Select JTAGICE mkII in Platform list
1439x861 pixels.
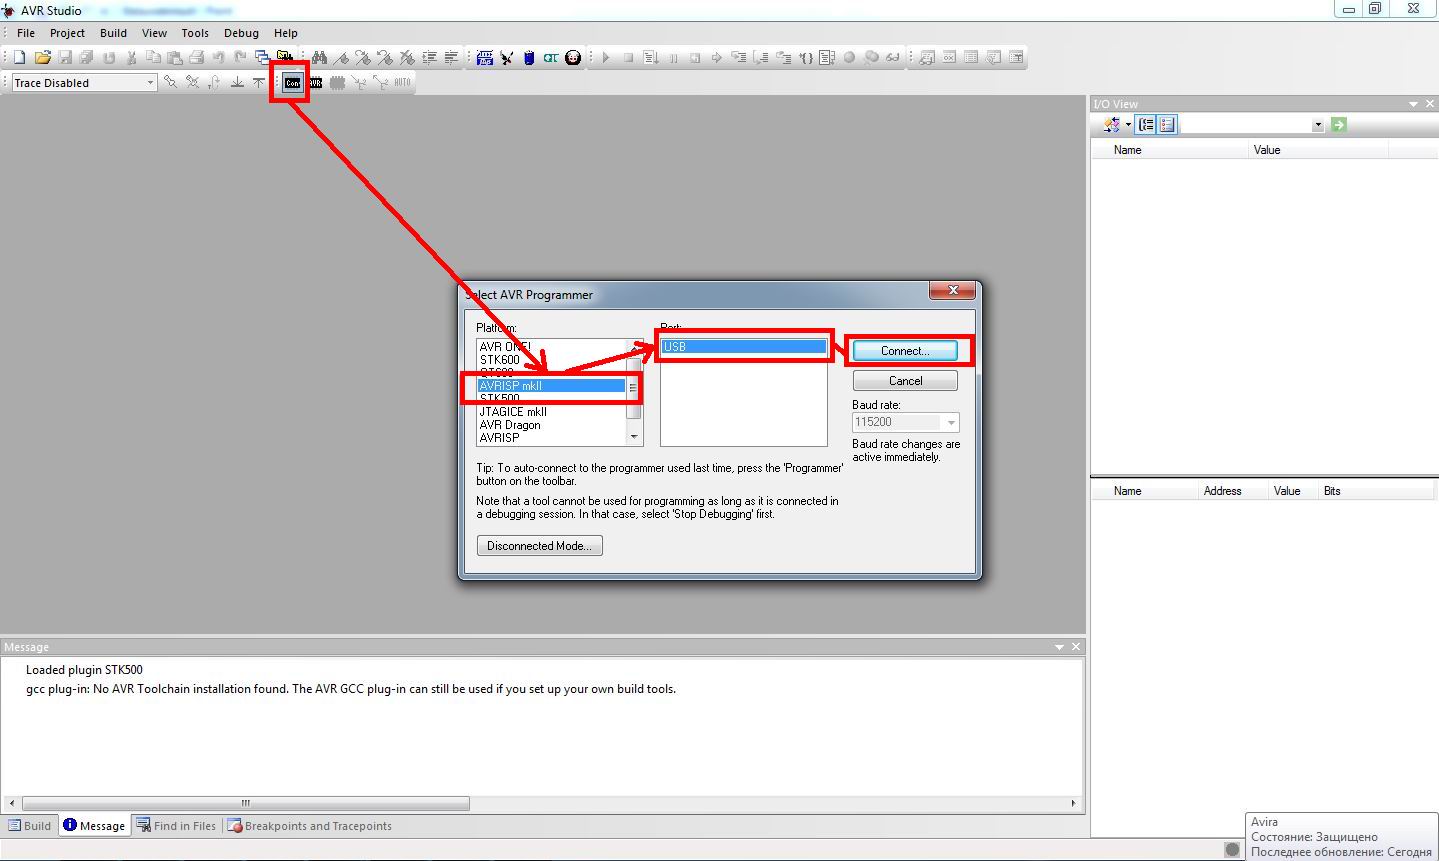click(552, 412)
